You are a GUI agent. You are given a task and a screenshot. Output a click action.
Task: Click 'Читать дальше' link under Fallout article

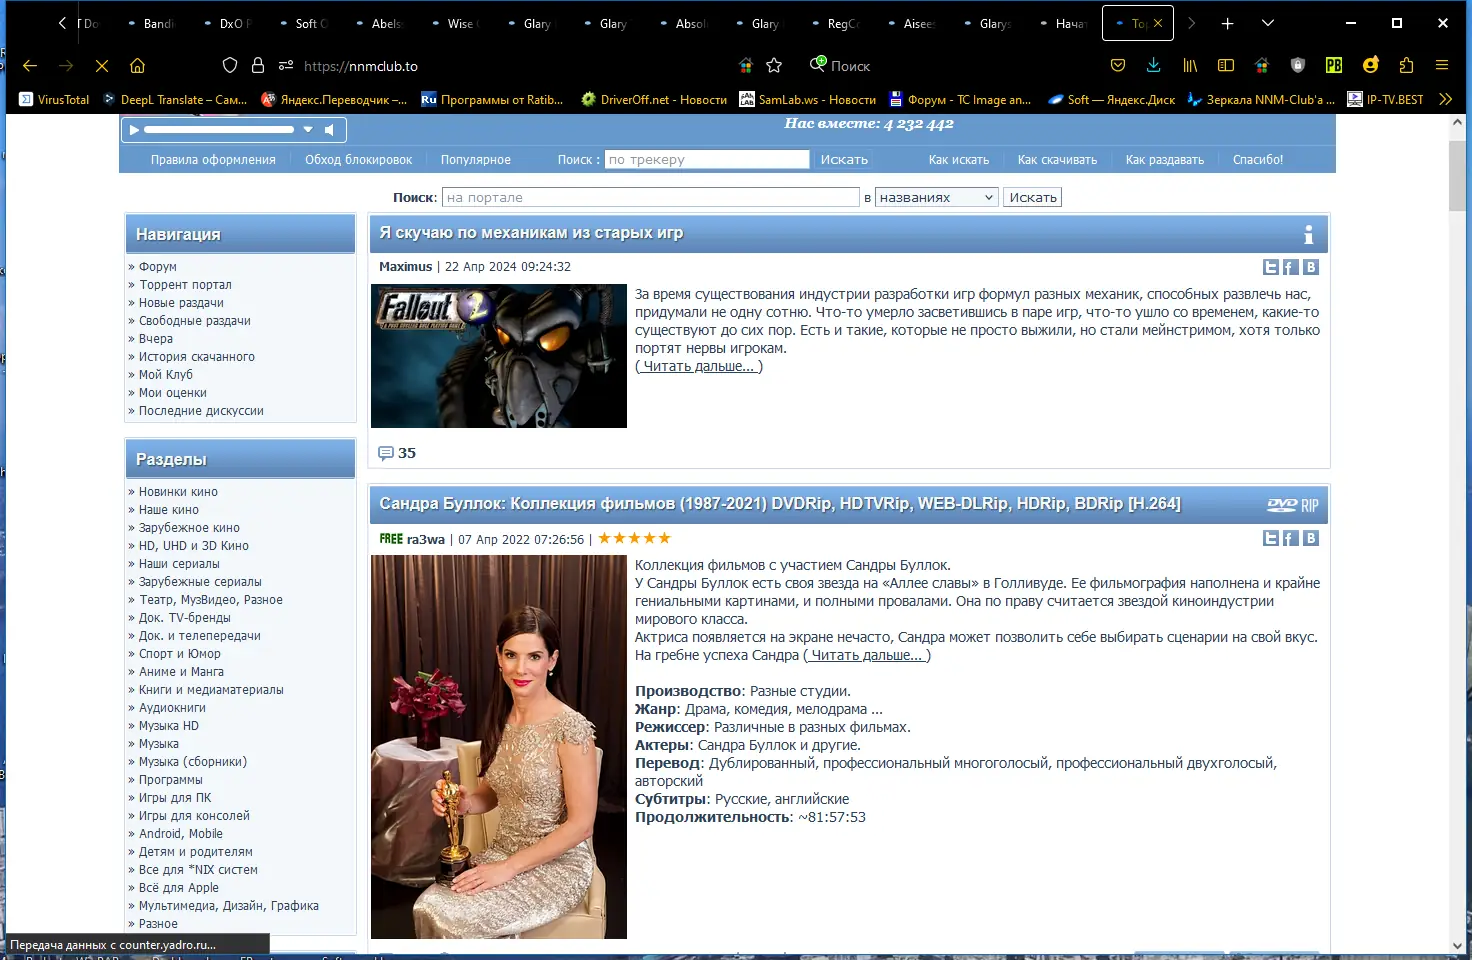click(x=699, y=366)
